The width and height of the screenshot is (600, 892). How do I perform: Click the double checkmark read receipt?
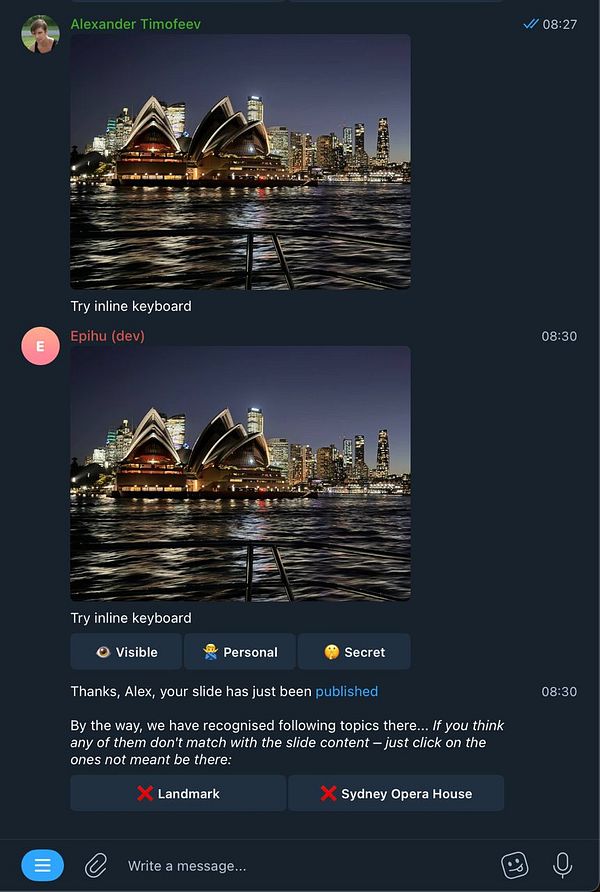tap(531, 24)
